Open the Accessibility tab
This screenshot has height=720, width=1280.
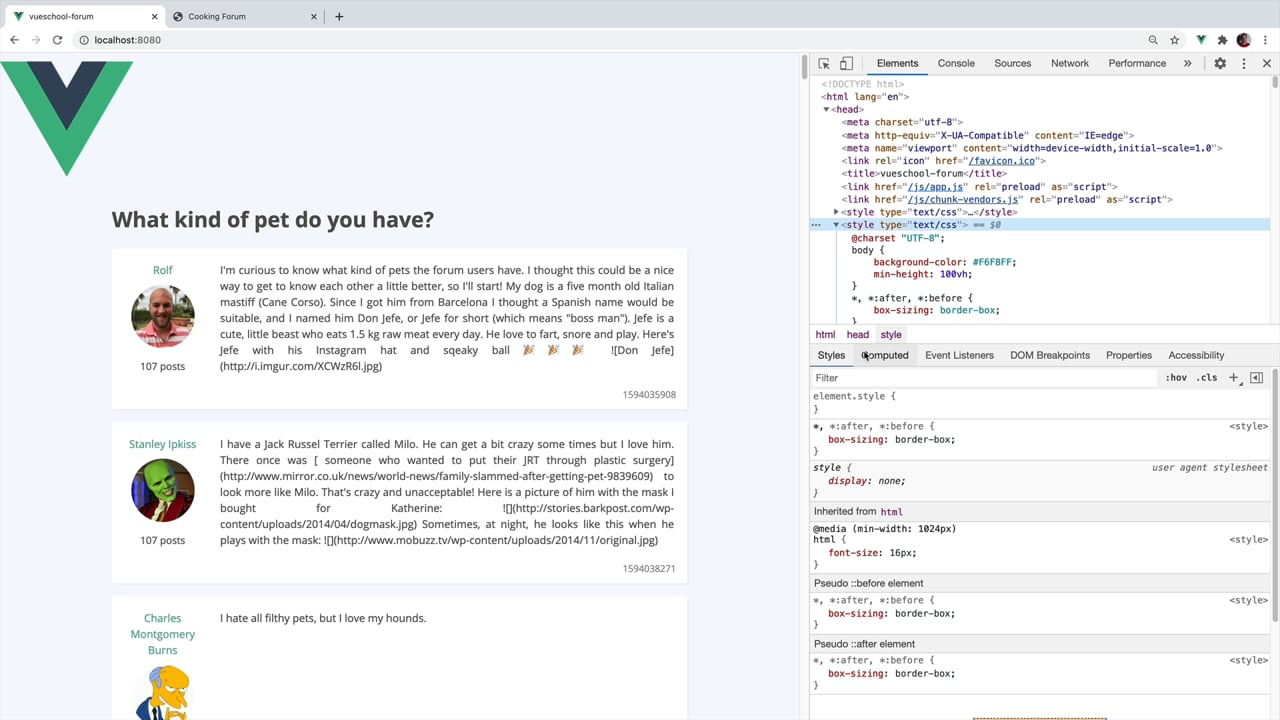tap(1196, 355)
